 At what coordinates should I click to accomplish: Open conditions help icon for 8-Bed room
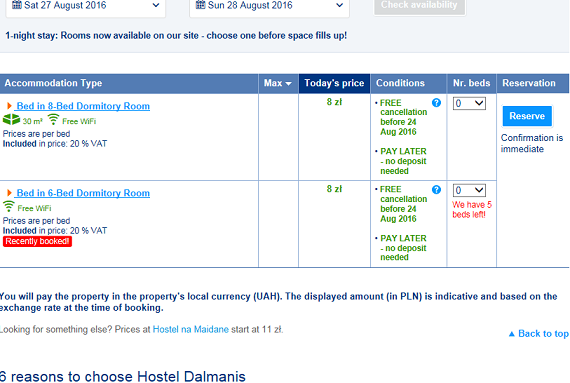436,103
